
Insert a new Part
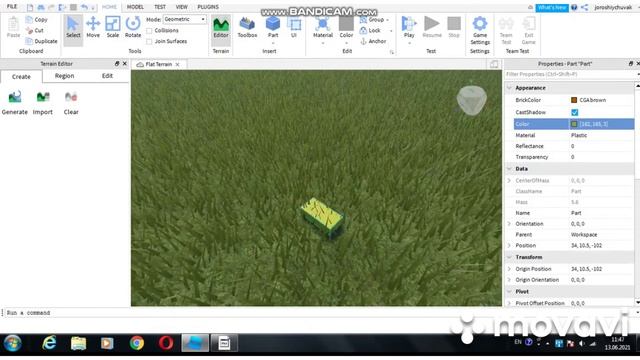point(273,27)
